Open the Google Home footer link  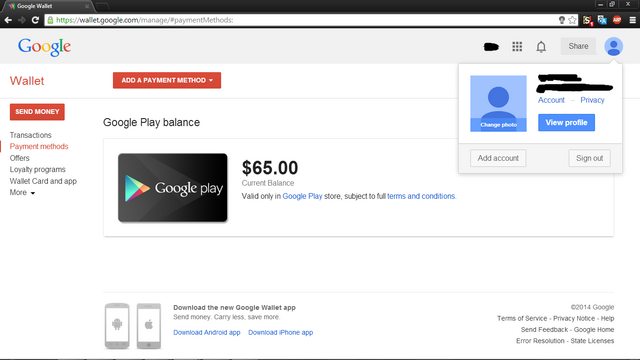pos(594,329)
